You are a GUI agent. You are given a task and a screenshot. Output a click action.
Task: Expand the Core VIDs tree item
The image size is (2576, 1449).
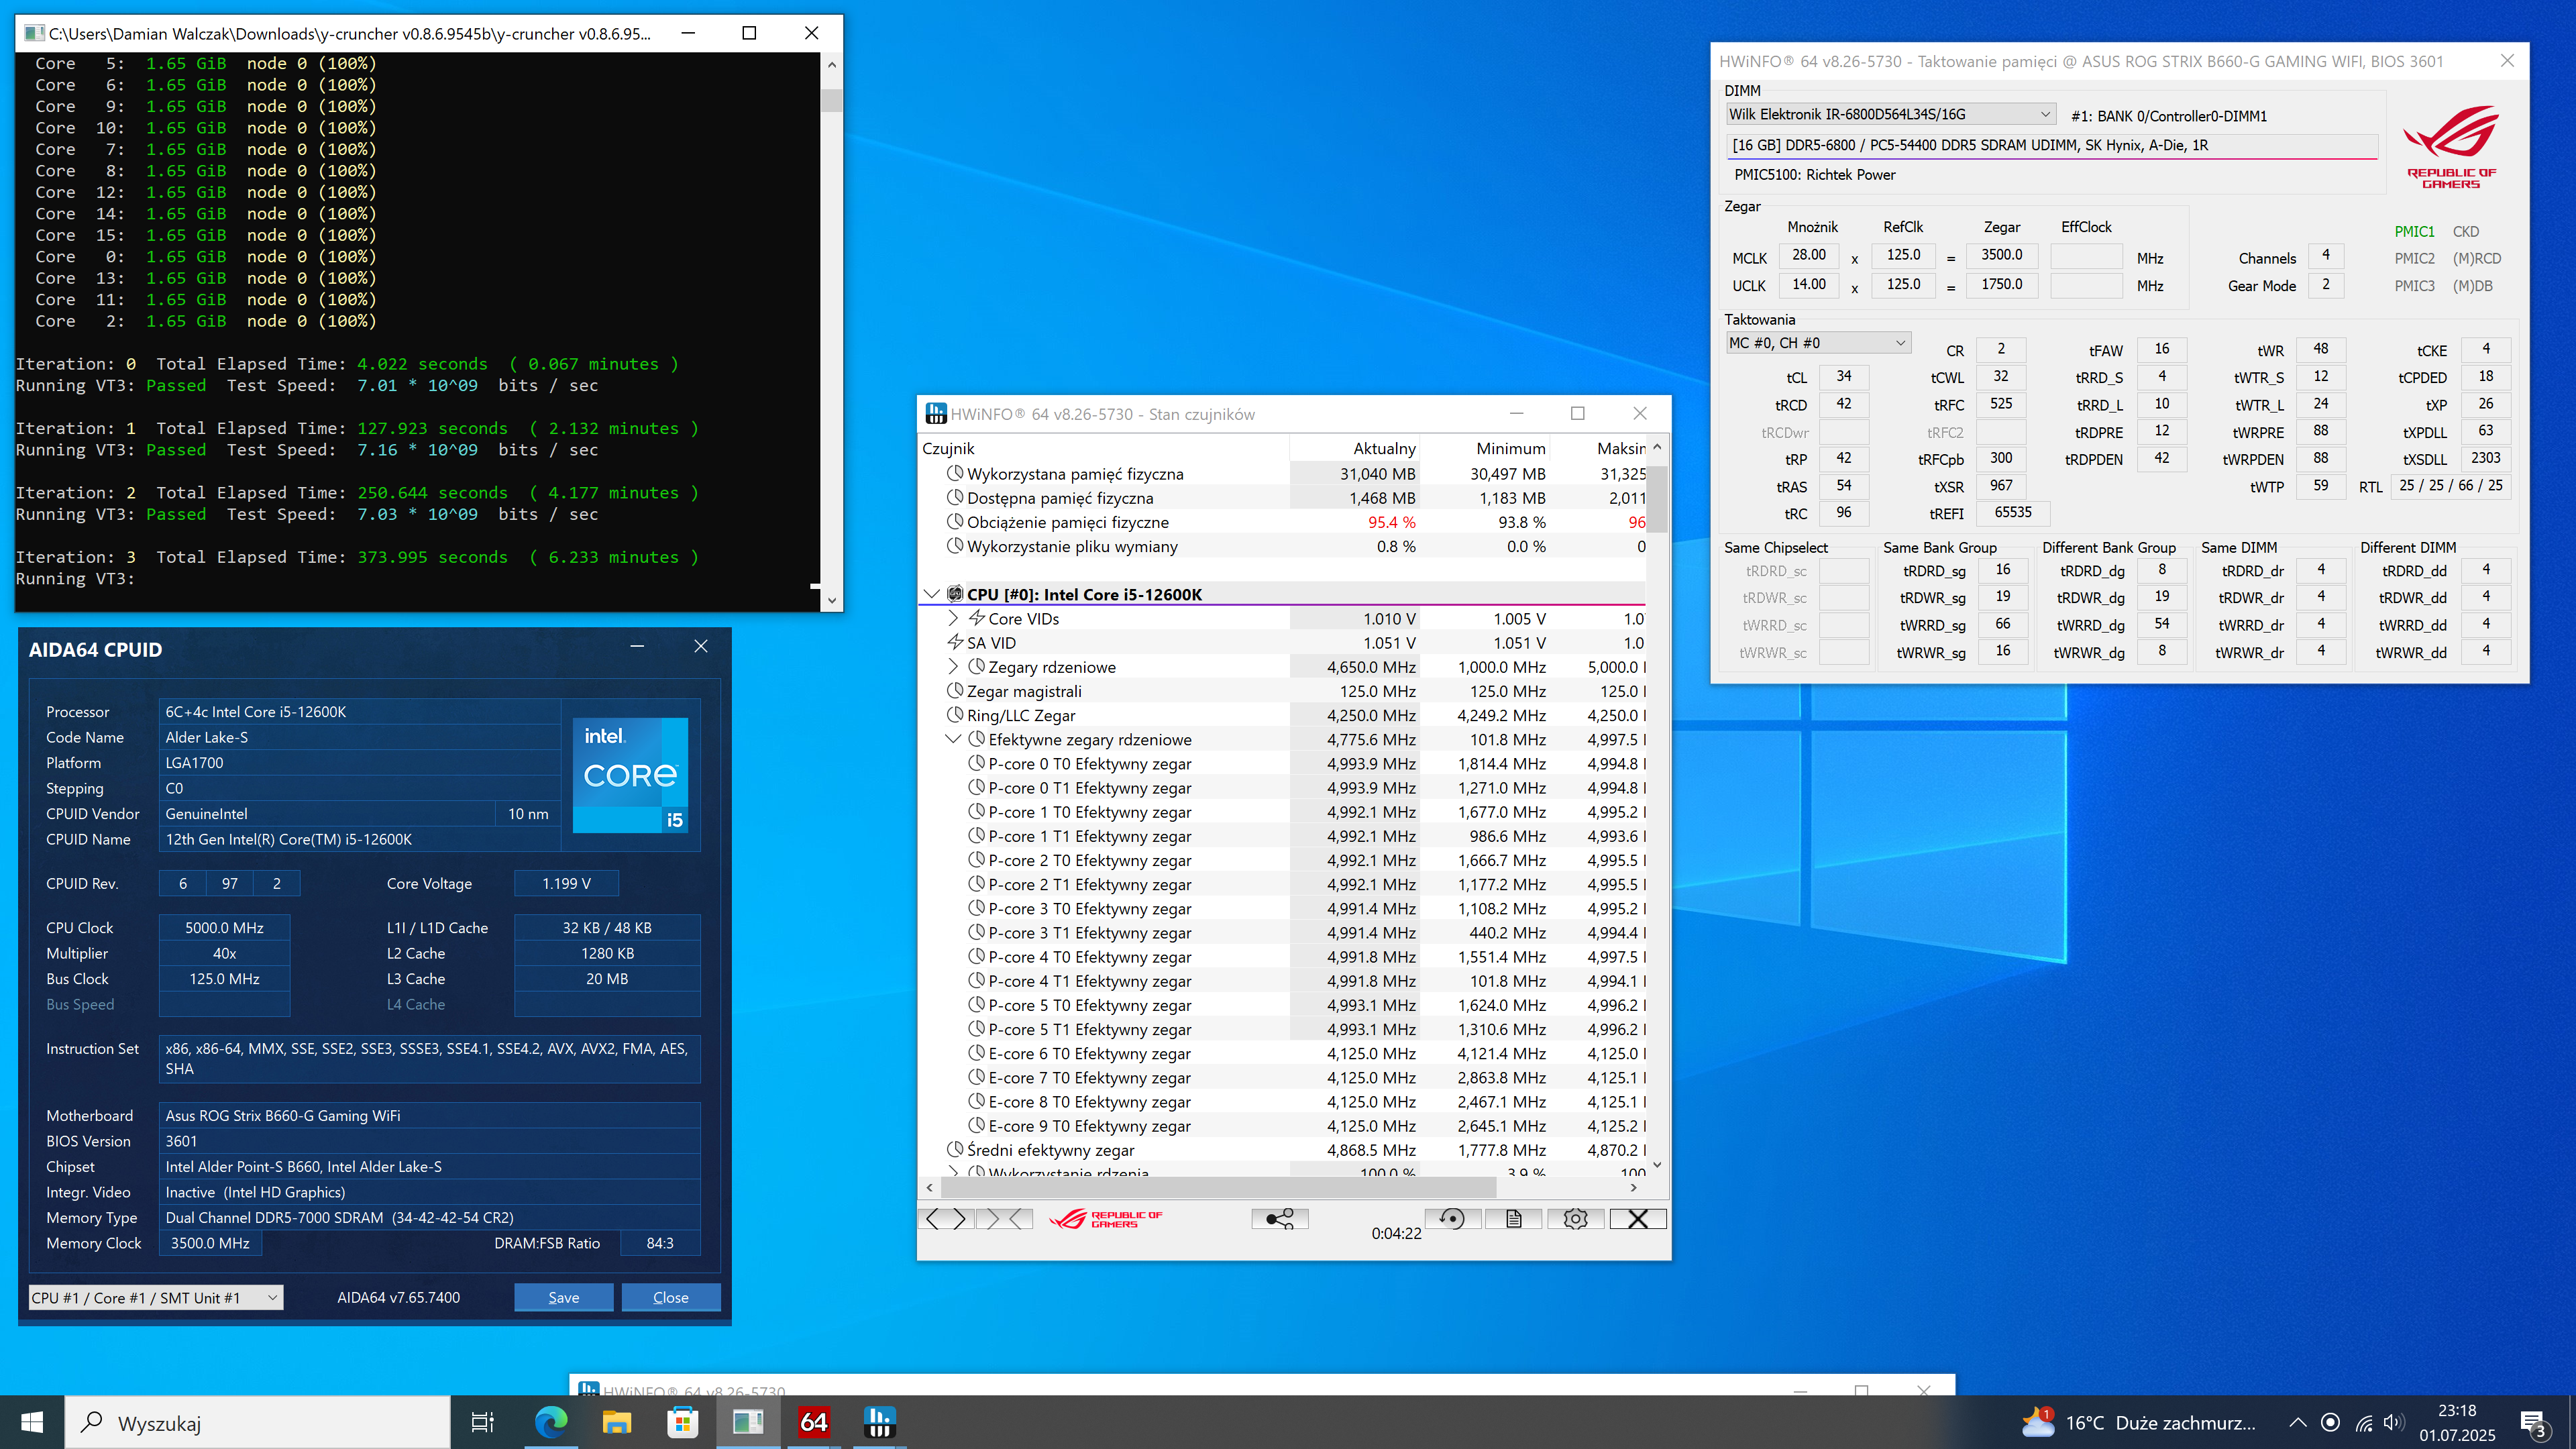(953, 618)
